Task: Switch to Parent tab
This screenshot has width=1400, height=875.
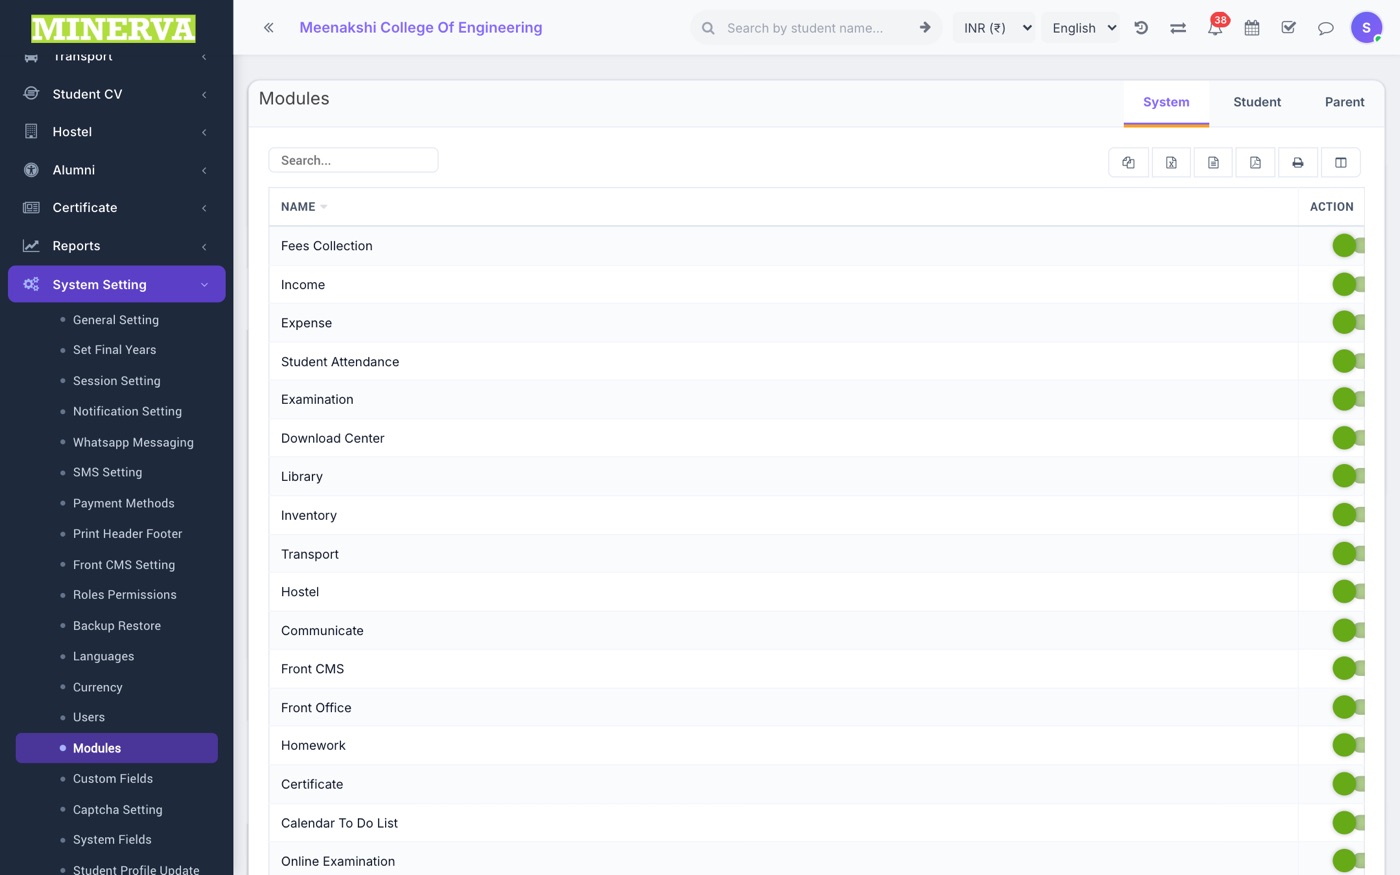Action: 1344,102
